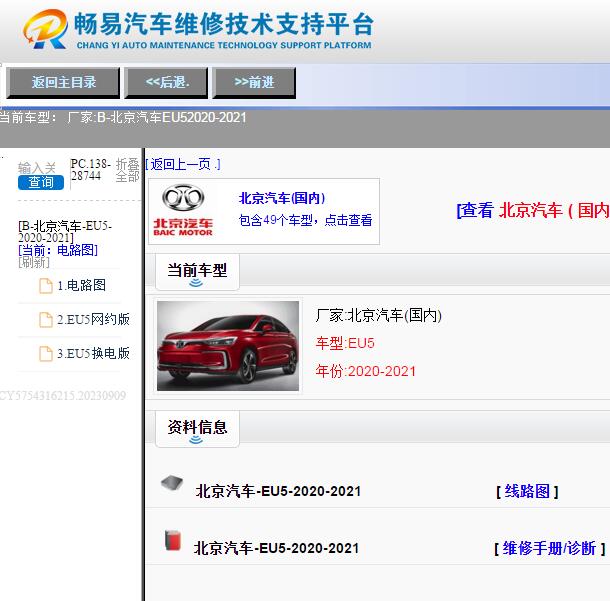Click the BAIC Motor brand logo

183,210
